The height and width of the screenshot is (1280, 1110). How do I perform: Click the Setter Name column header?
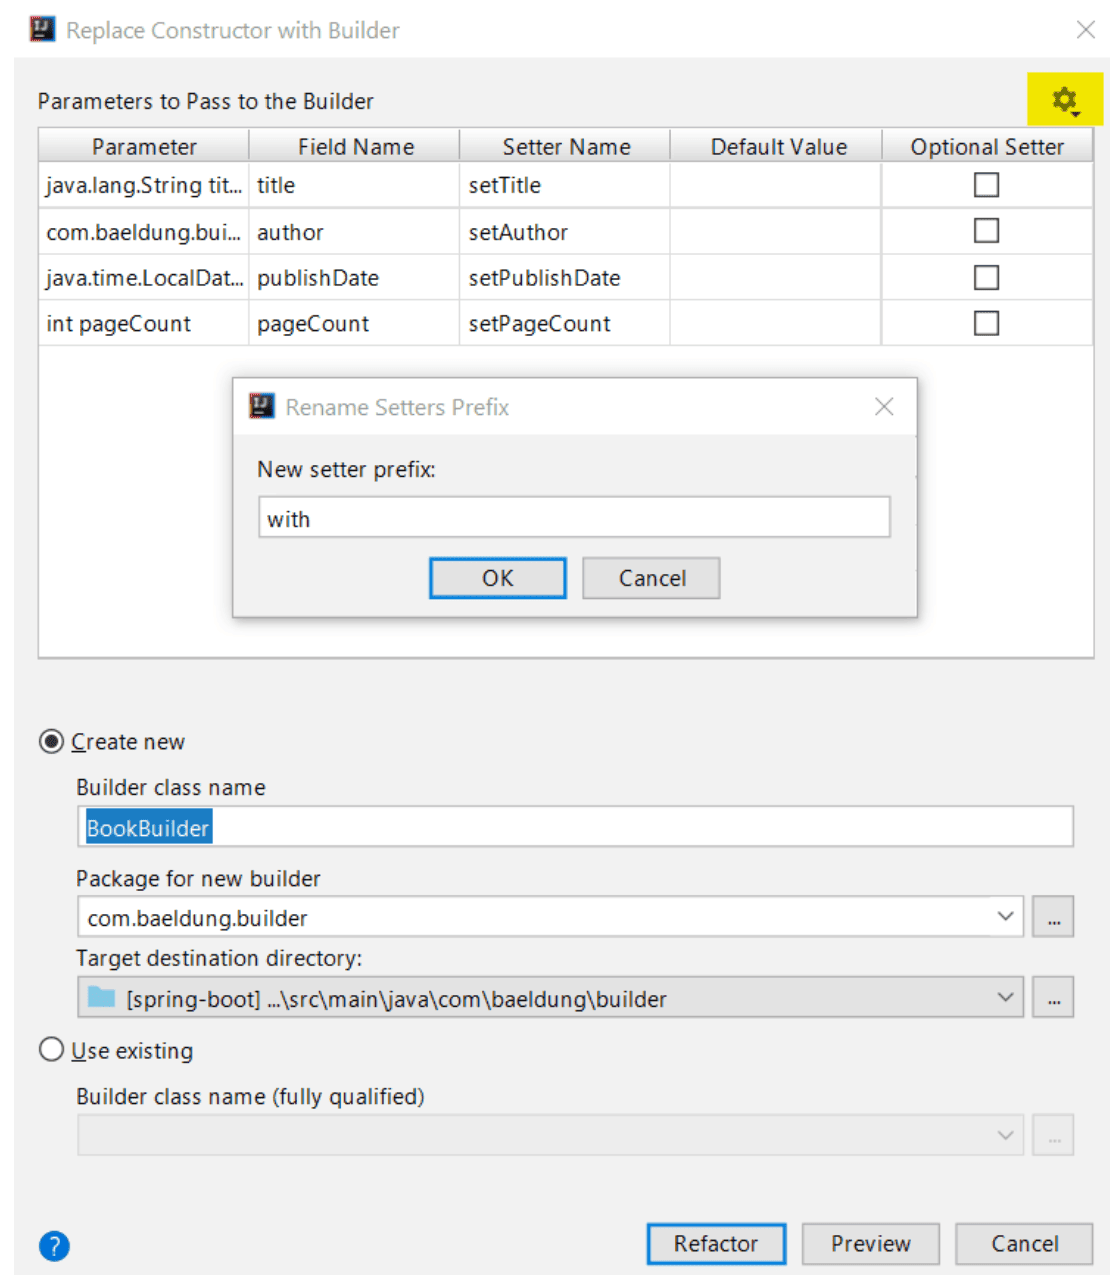[565, 147]
